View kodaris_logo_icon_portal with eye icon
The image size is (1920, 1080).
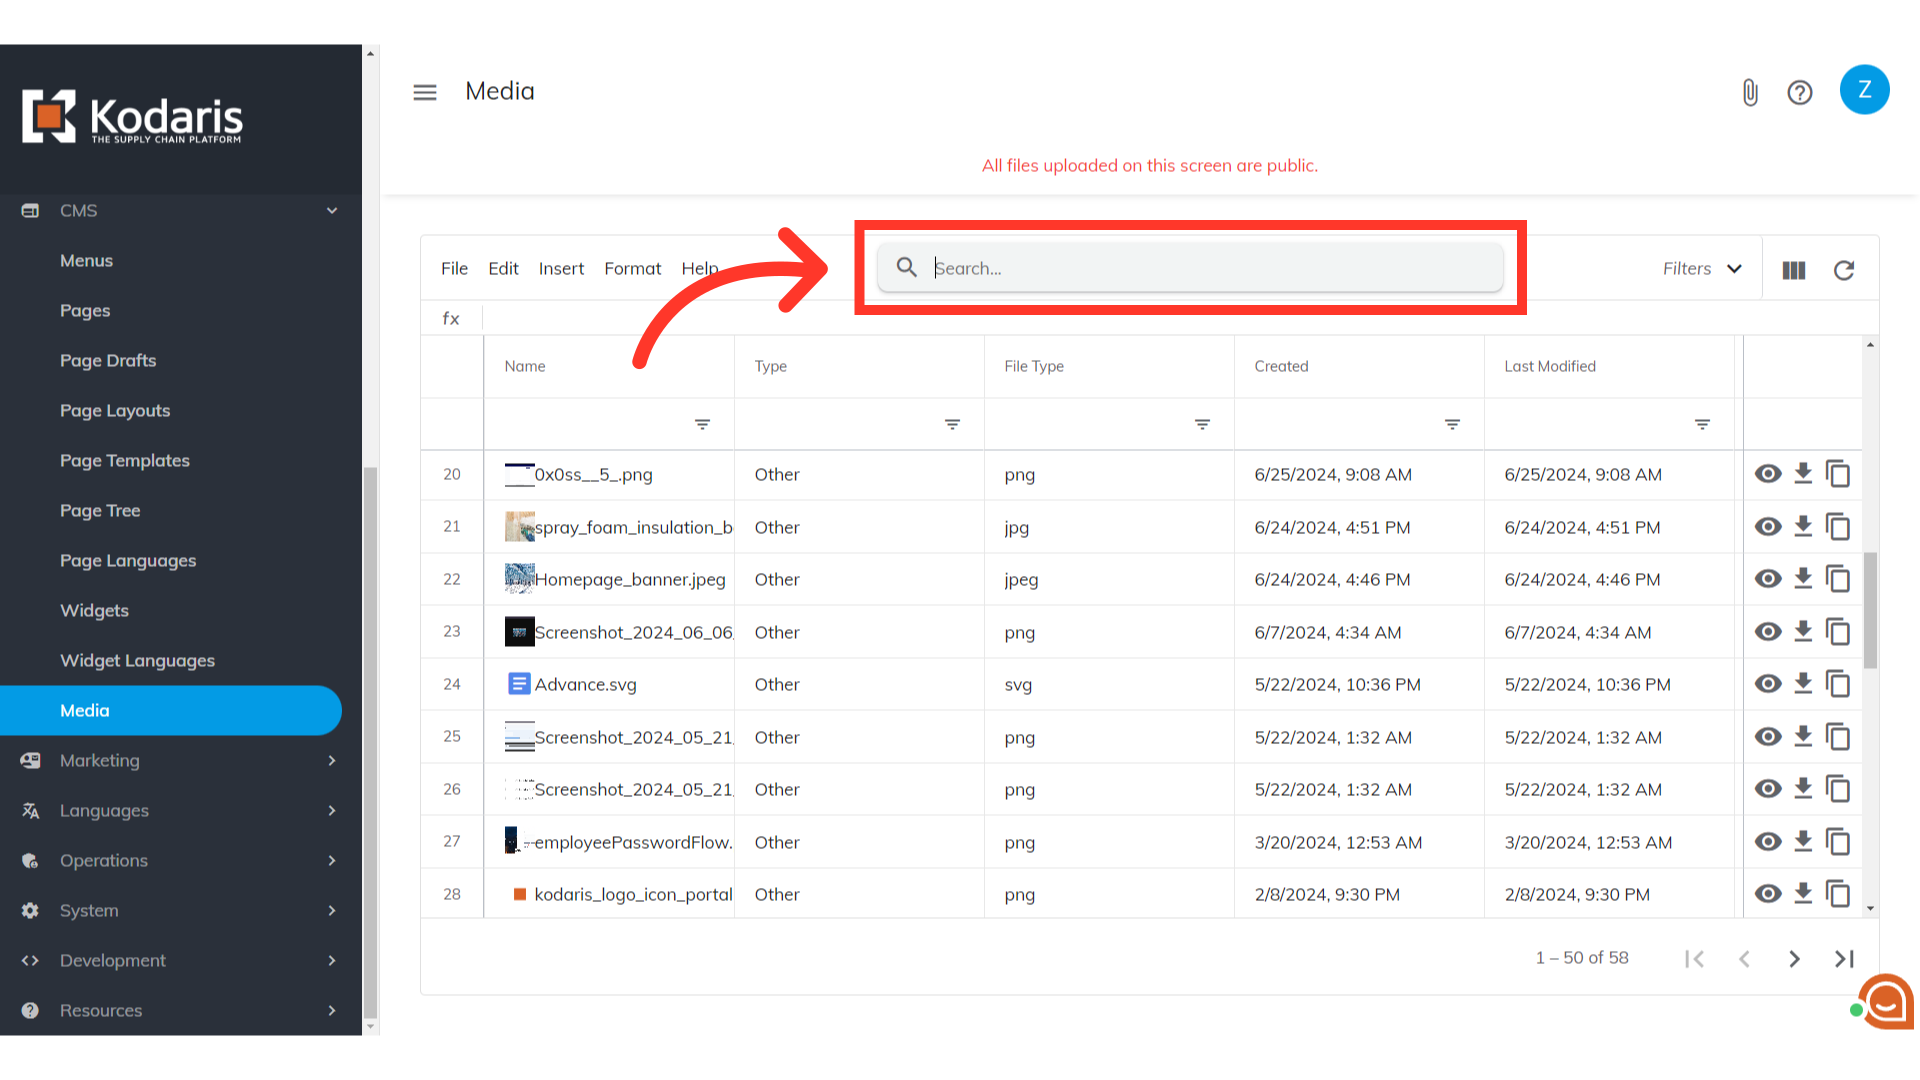tap(1768, 894)
